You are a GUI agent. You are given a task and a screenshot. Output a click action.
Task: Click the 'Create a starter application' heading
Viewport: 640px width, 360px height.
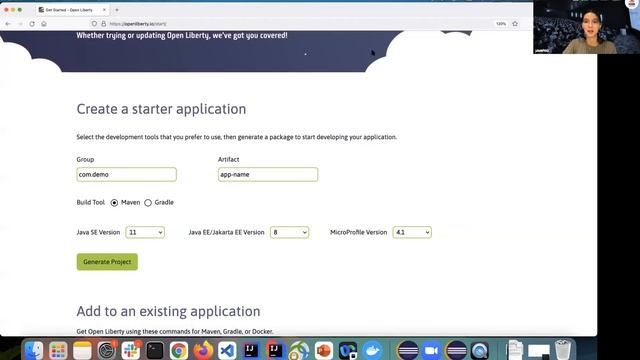coord(161,109)
